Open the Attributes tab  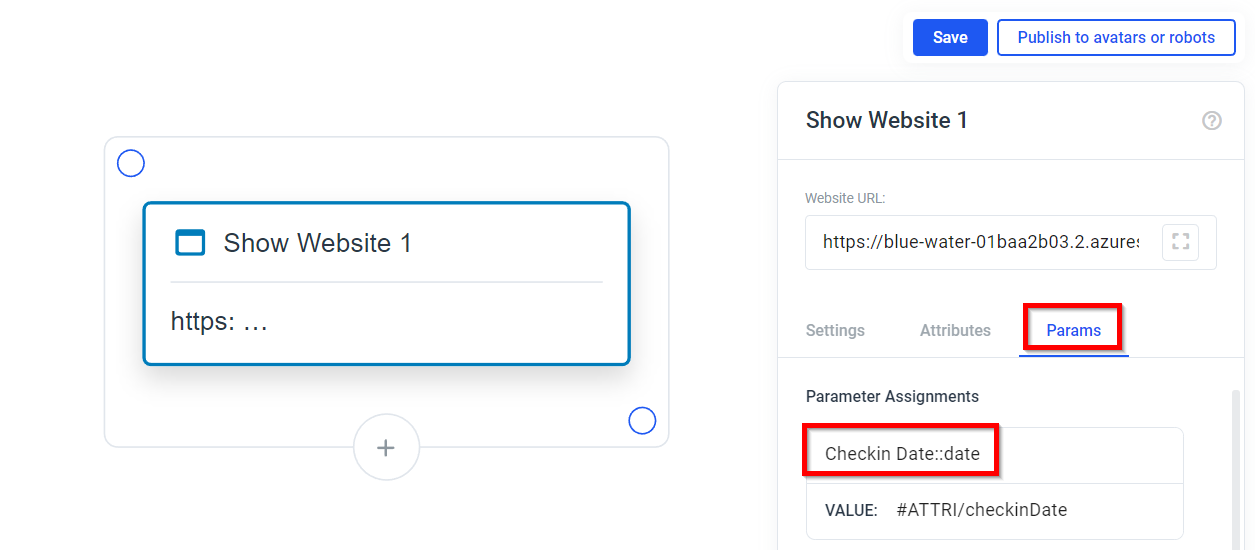tap(955, 330)
